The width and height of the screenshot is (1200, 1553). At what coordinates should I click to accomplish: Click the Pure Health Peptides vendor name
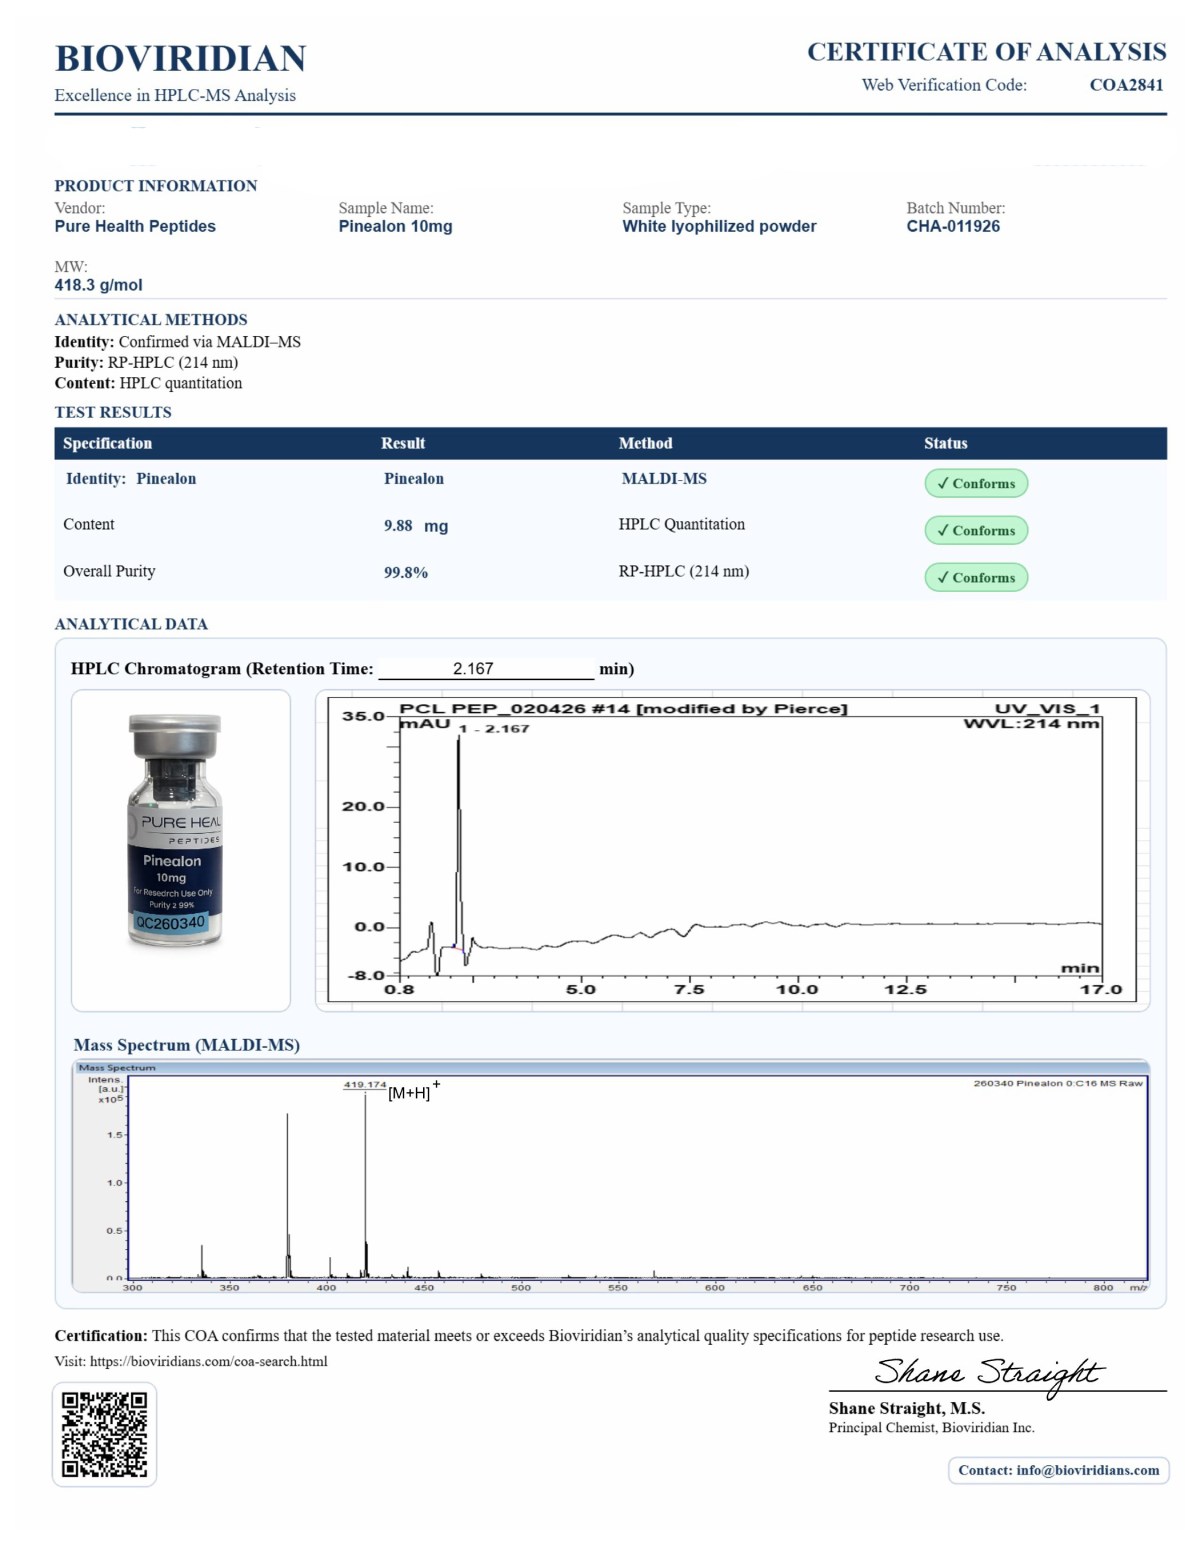(135, 226)
